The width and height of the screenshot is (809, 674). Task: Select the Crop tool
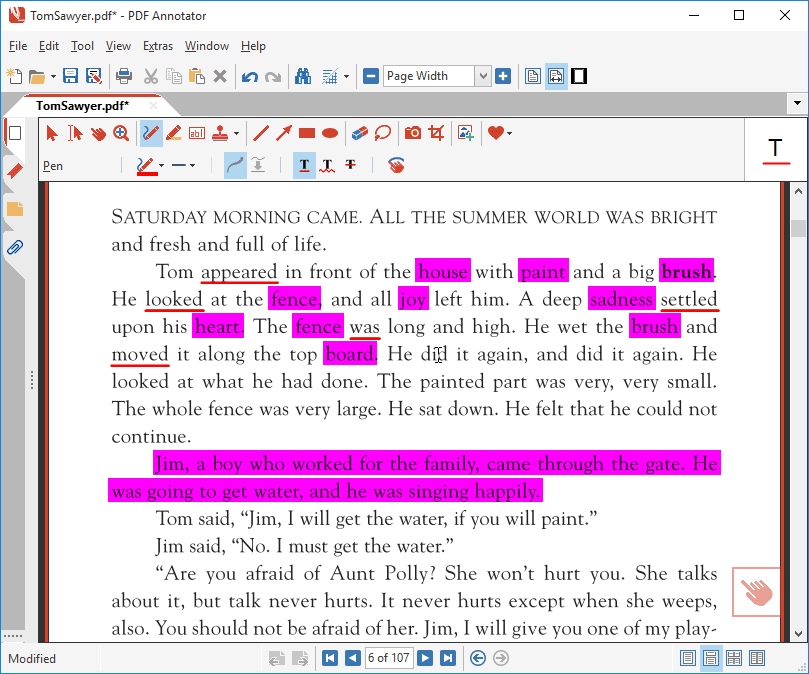pos(436,134)
